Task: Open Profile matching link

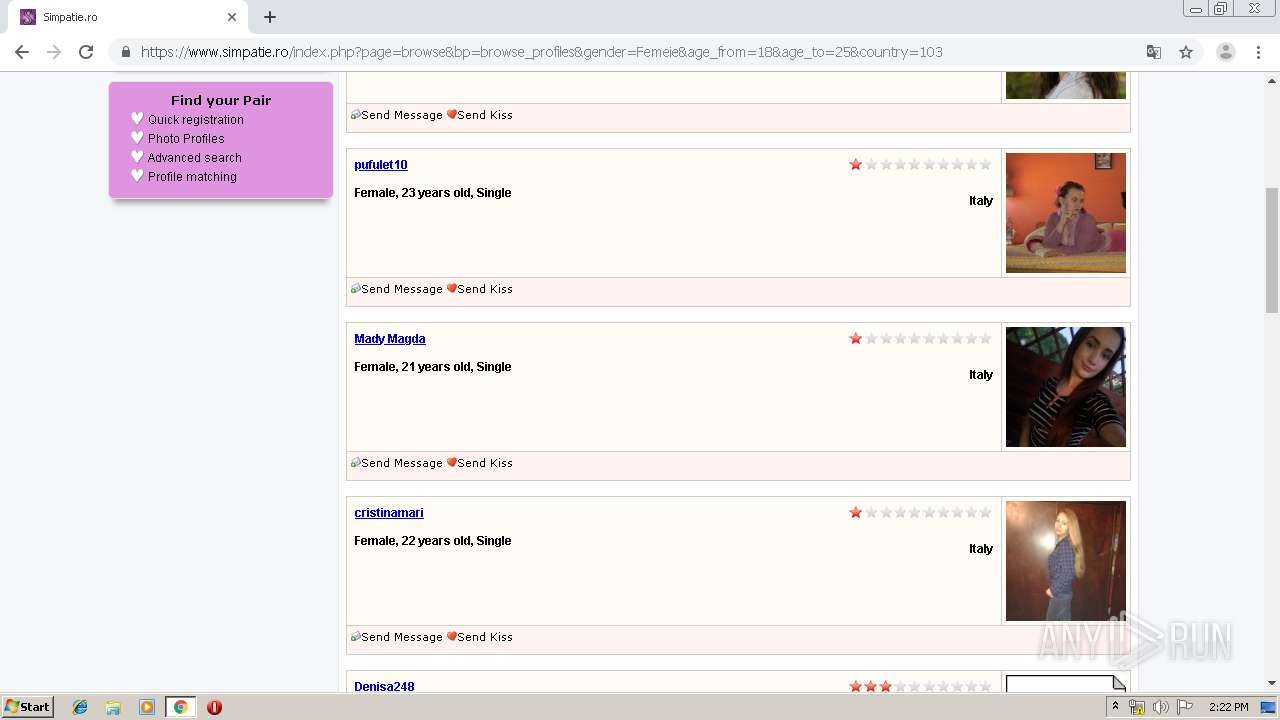Action: [x=192, y=177]
